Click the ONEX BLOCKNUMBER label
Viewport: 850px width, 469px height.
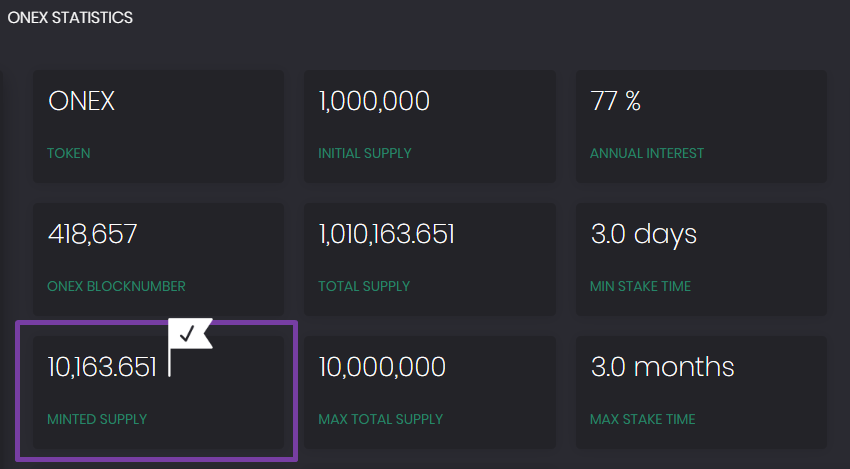pyautogui.click(x=117, y=286)
